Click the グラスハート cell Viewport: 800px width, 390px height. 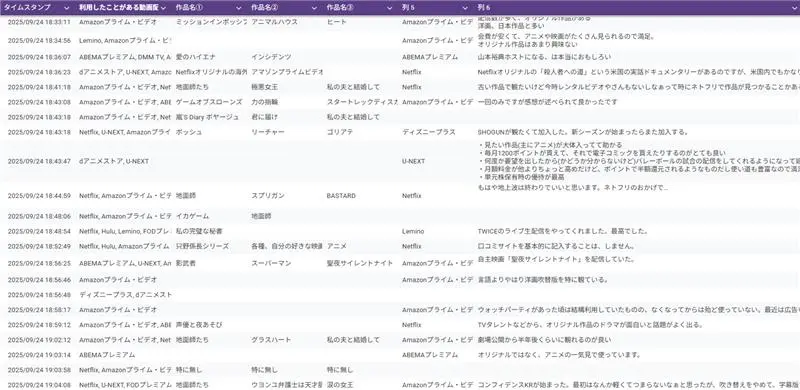pyautogui.click(x=271, y=340)
